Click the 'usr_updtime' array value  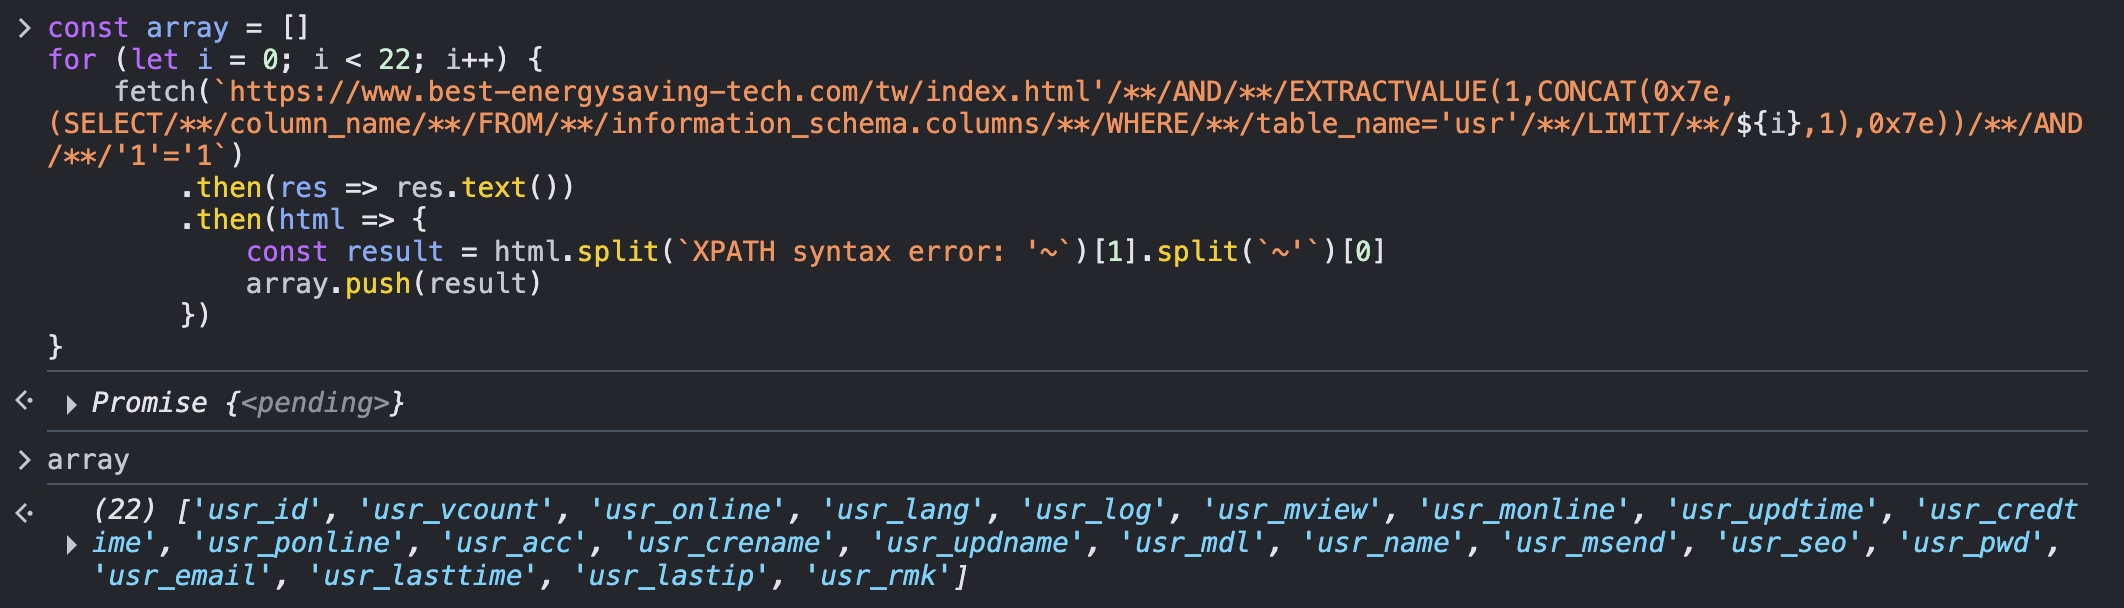(1771, 509)
